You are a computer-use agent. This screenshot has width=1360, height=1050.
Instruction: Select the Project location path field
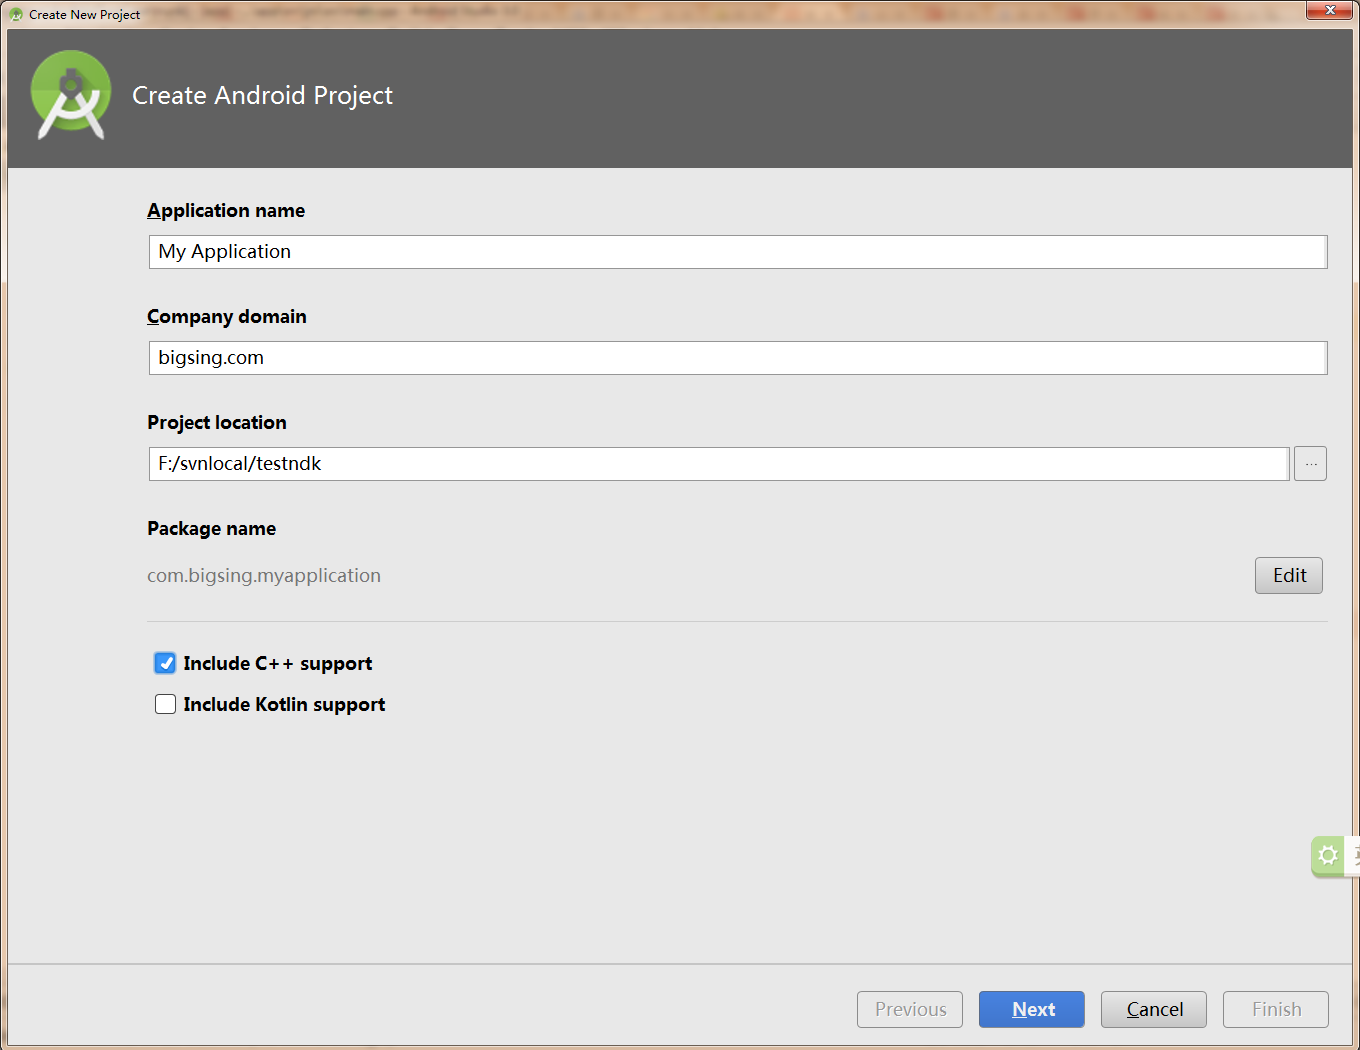click(718, 464)
